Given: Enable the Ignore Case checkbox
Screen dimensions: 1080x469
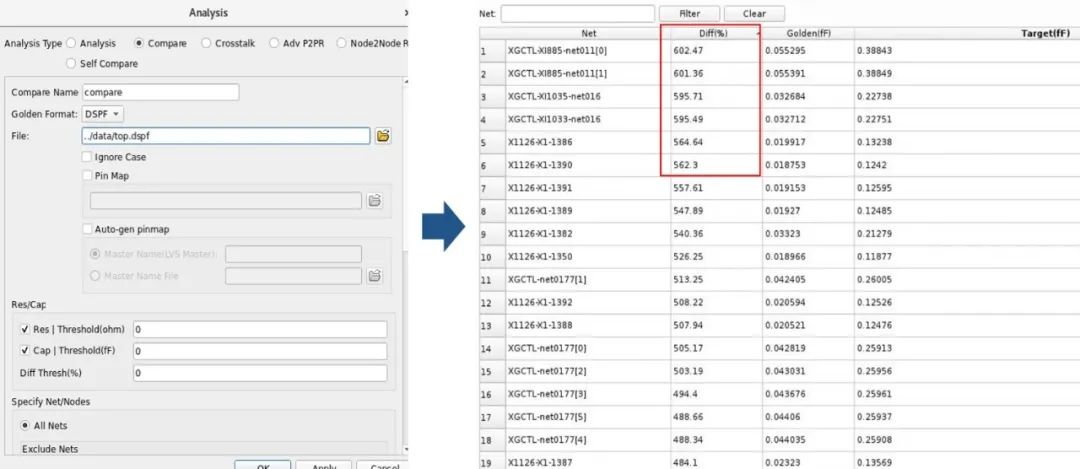Looking at the screenshot, I should [x=87, y=156].
